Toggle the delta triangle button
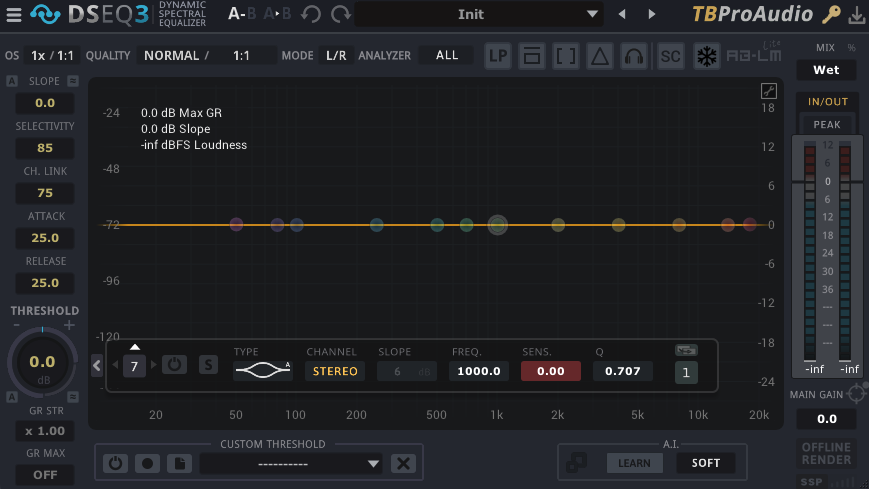Screen dimensions: 869x489 (x=600, y=56)
